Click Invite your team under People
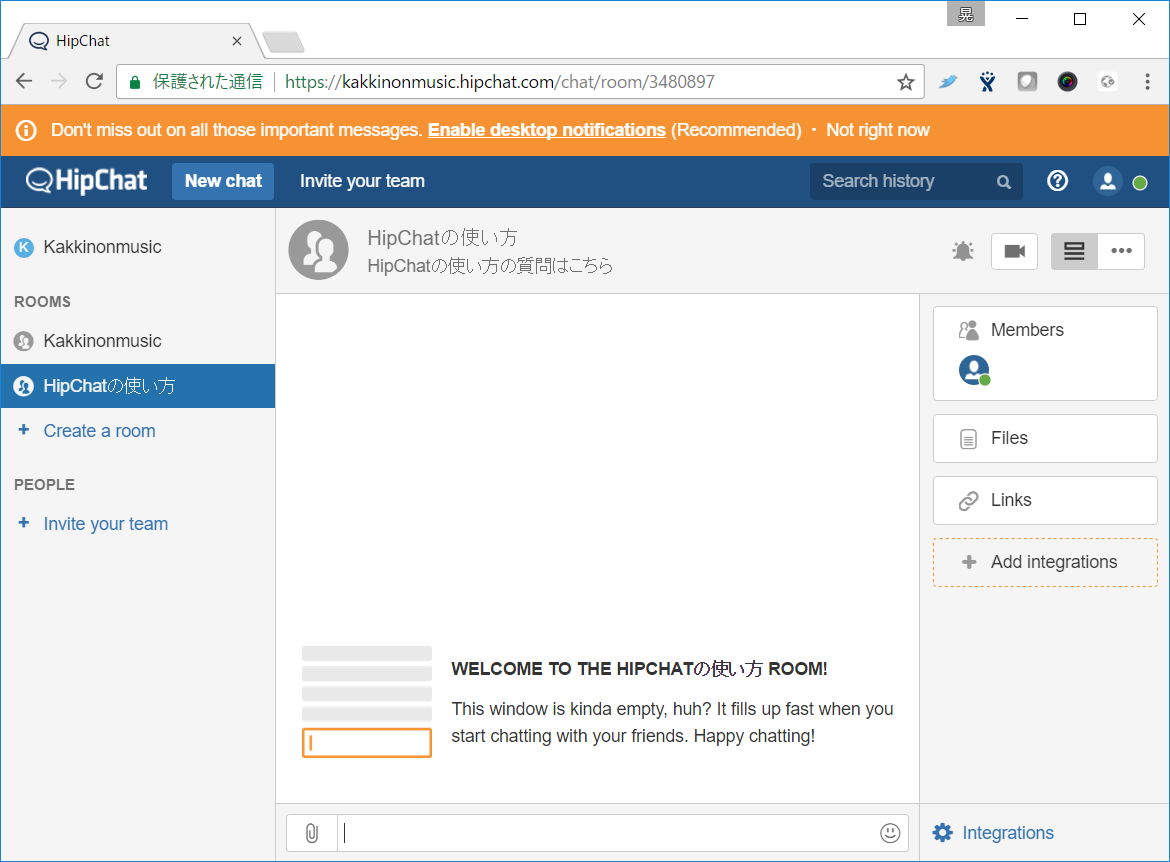 [x=106, y=524]
